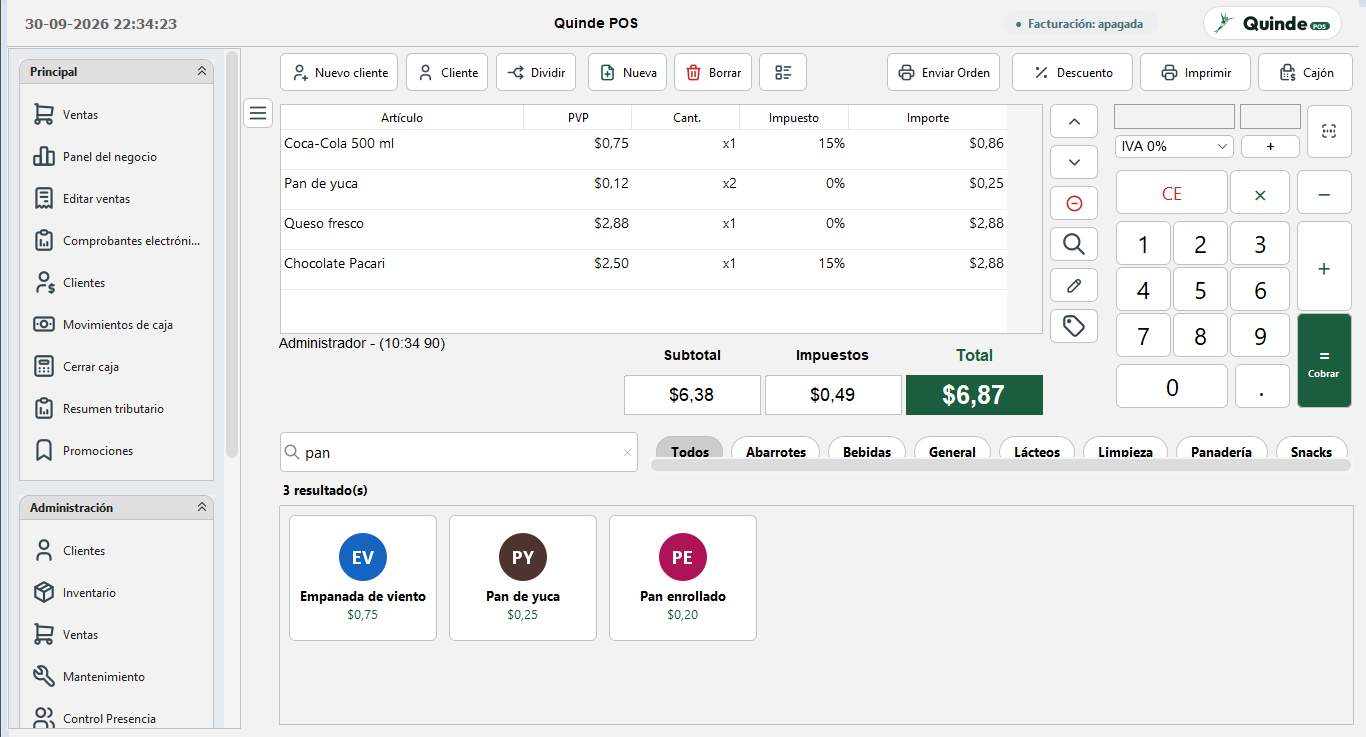This screenshot has width=1366, height=737.
Task: Collapse the Administración panel
Action: [202, 508]
